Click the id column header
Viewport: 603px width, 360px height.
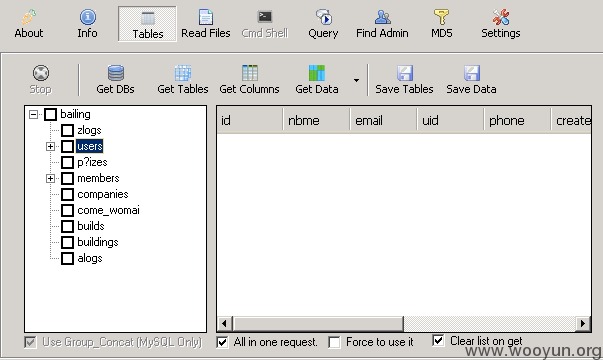coord(250,120)
